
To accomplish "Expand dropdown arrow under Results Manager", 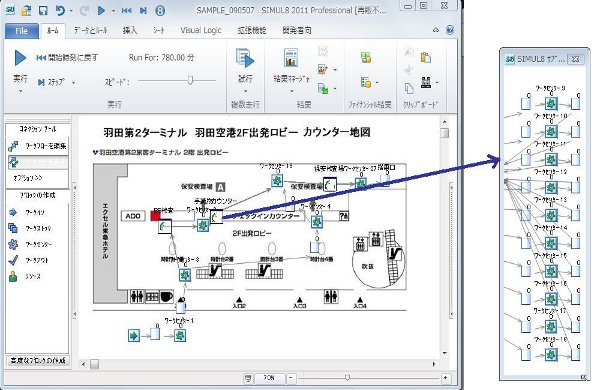I will 292,91.
